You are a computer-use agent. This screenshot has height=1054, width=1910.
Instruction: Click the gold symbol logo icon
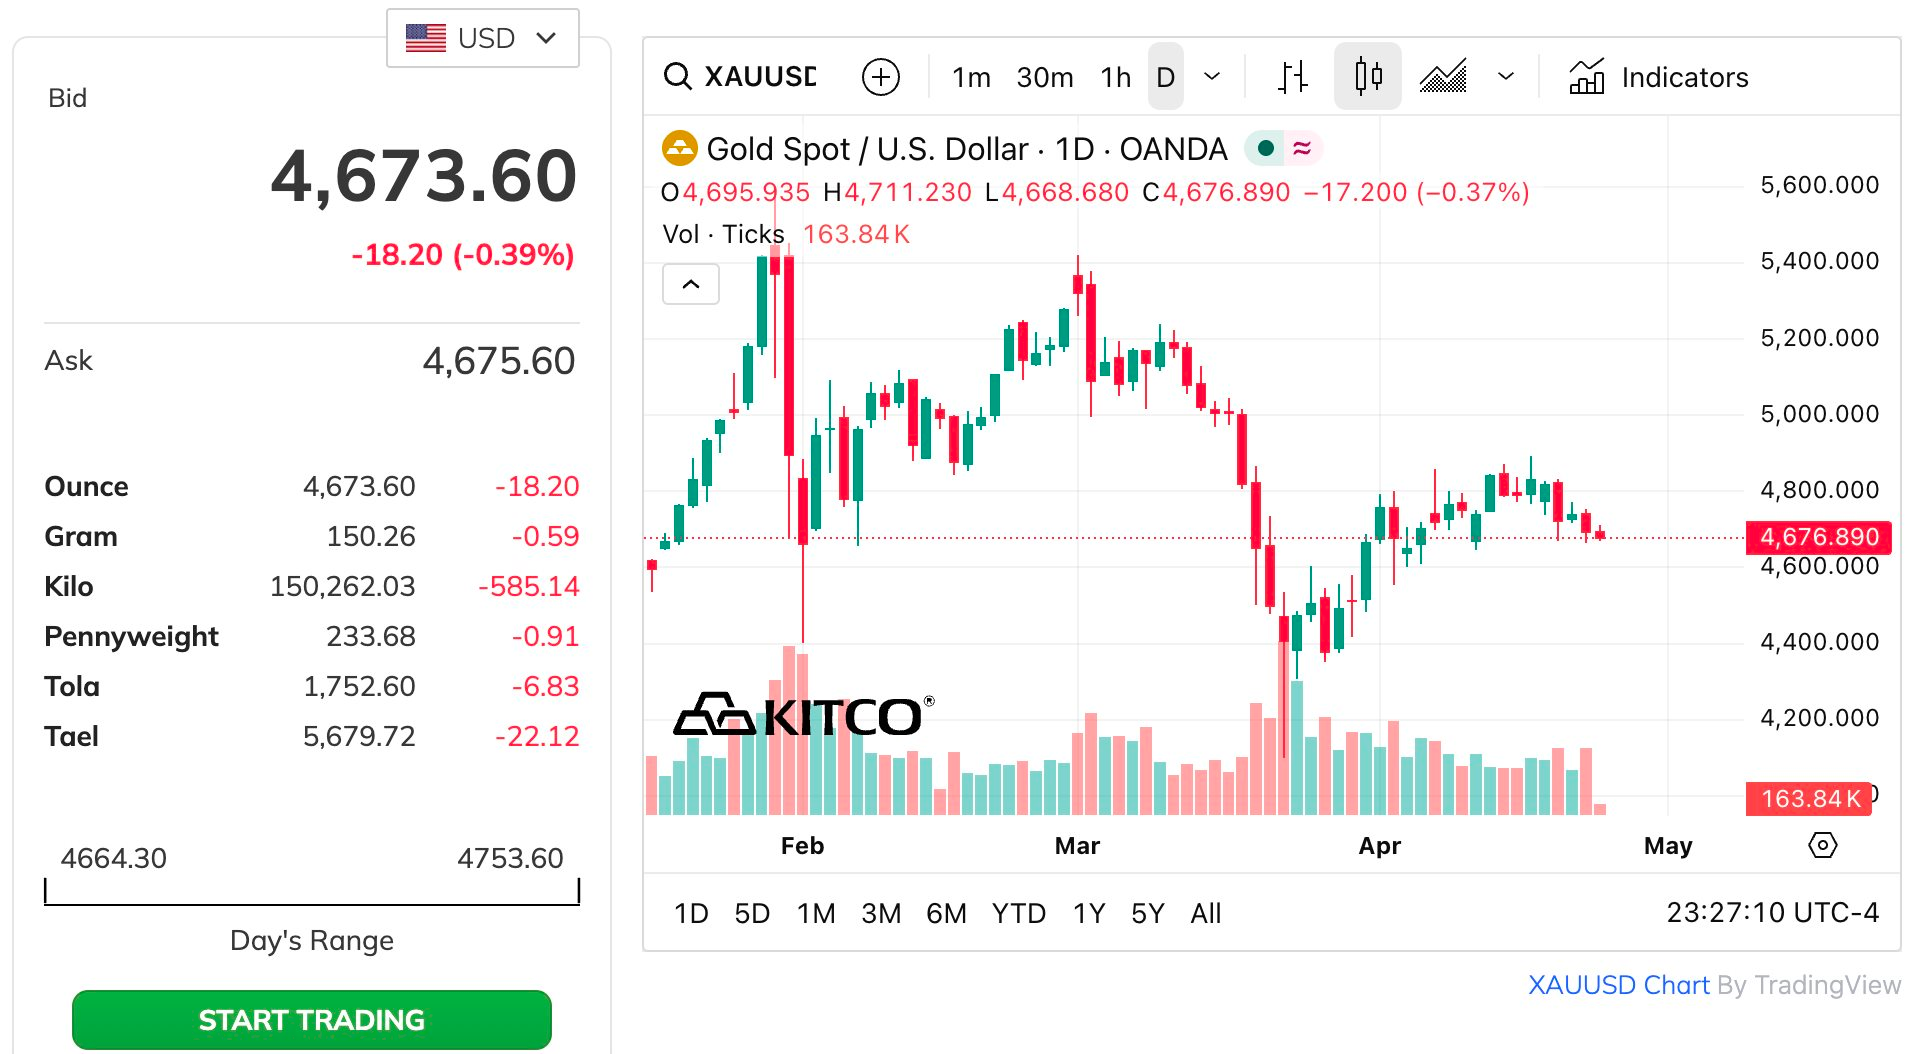(x=679, y=149)
